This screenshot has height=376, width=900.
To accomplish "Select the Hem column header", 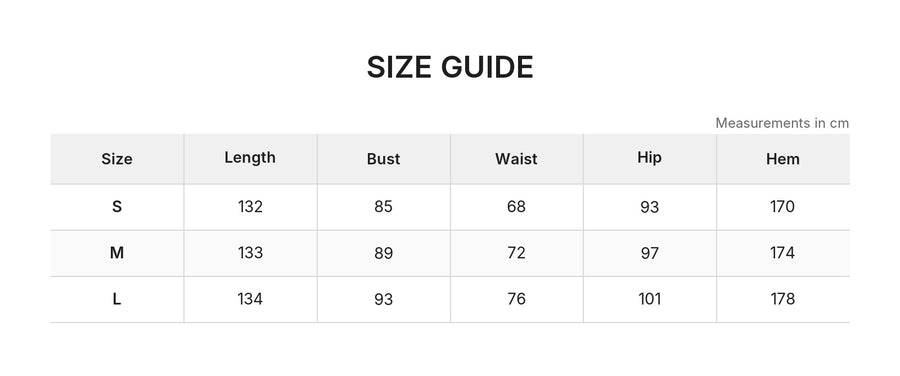I will click(782, 159).
